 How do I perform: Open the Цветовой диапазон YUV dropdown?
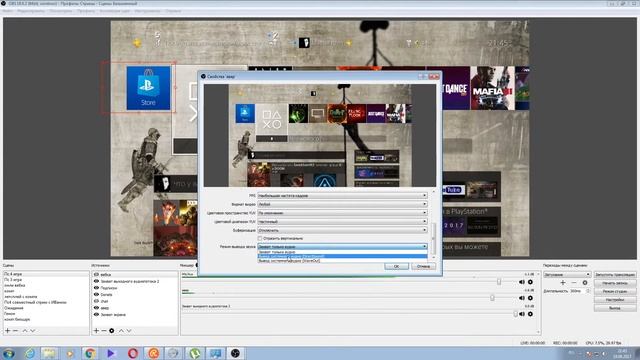pos(342,221)
